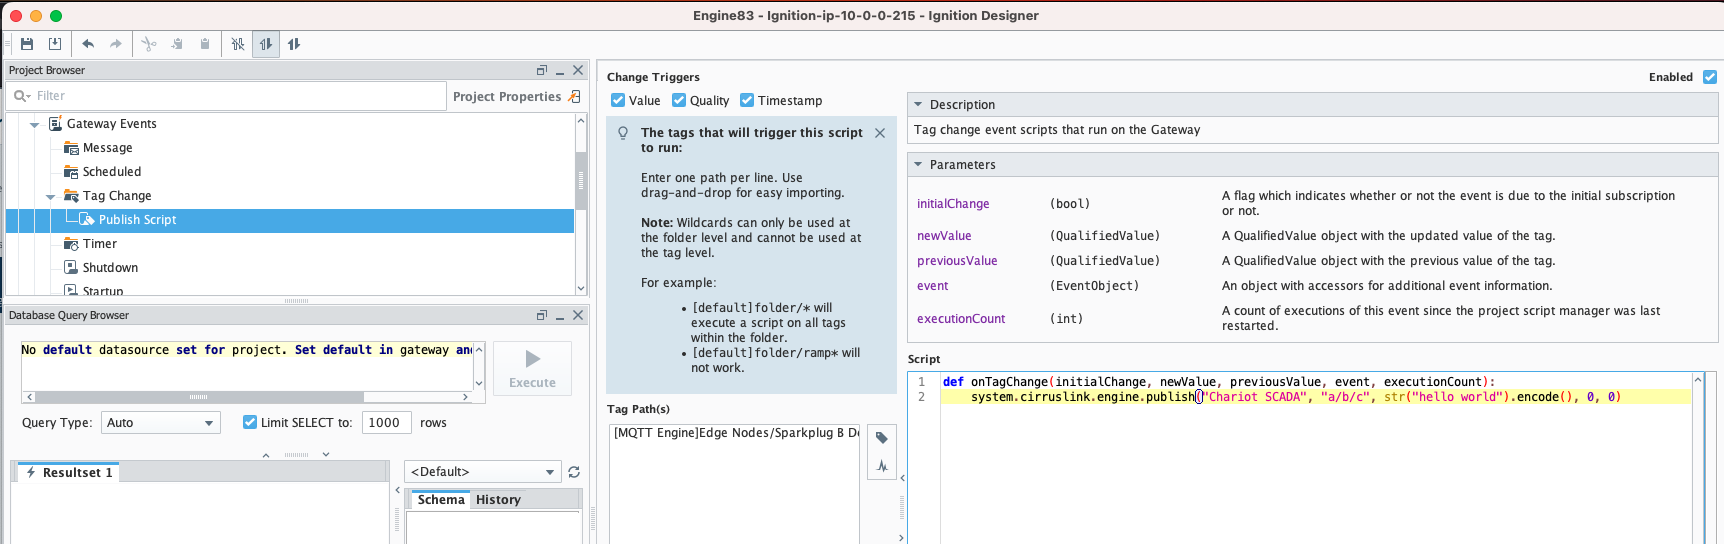Dismiss the blue tag trigger hint box

tap(880, 133)
